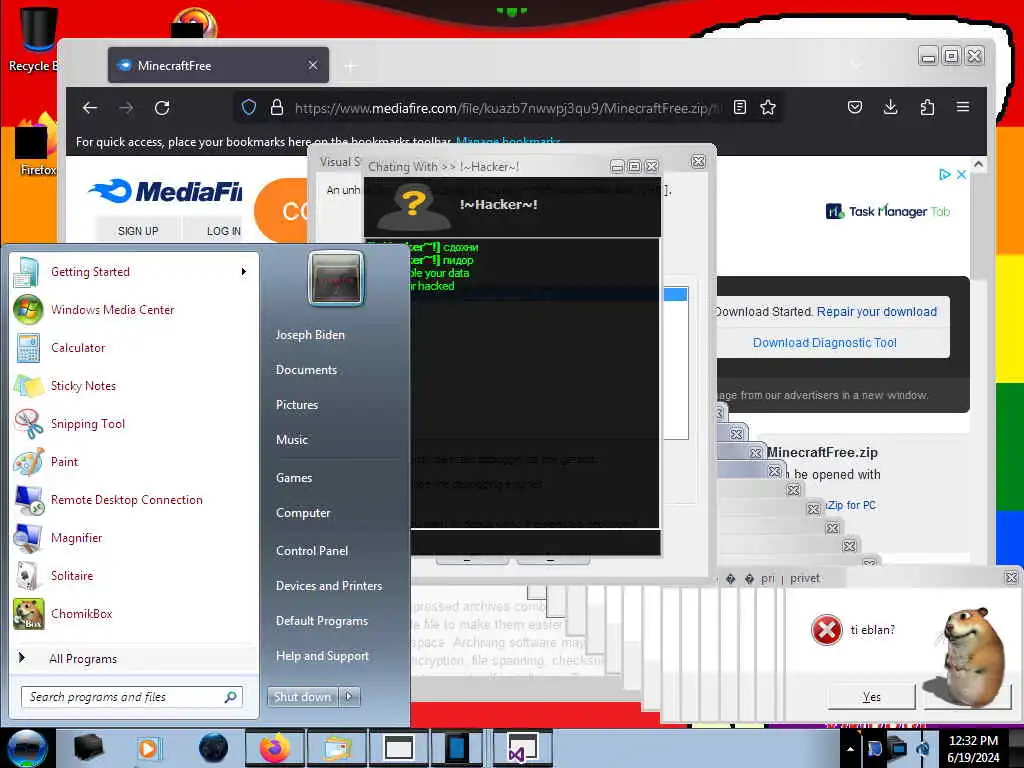This screenshot has height=768, width=1024.
Task: Click the Task Manager Tab ad
Action: tap(888, 212)
